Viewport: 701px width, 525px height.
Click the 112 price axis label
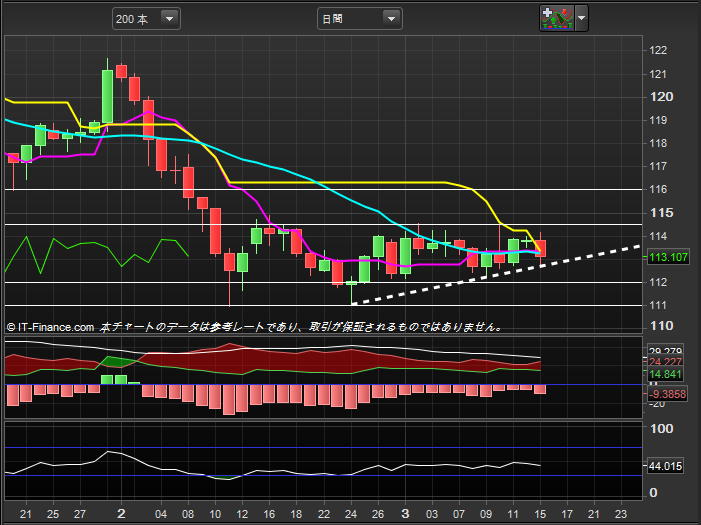tap(658, 282)
